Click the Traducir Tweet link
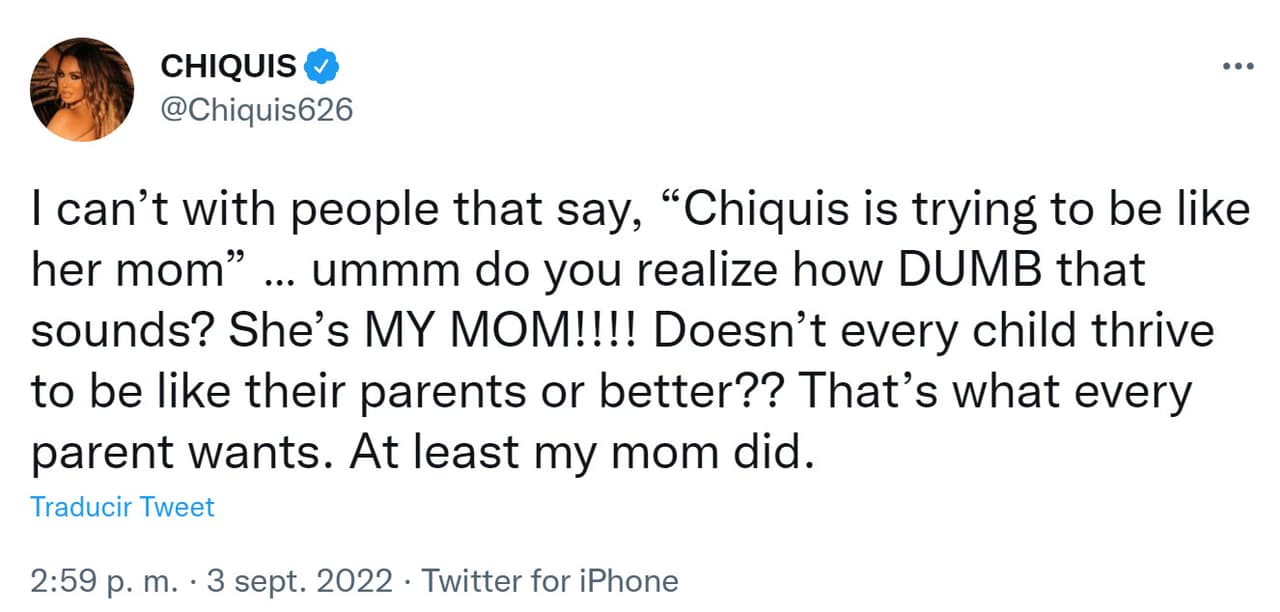Viewport: 1280px width, 612px height. [121, 507]
